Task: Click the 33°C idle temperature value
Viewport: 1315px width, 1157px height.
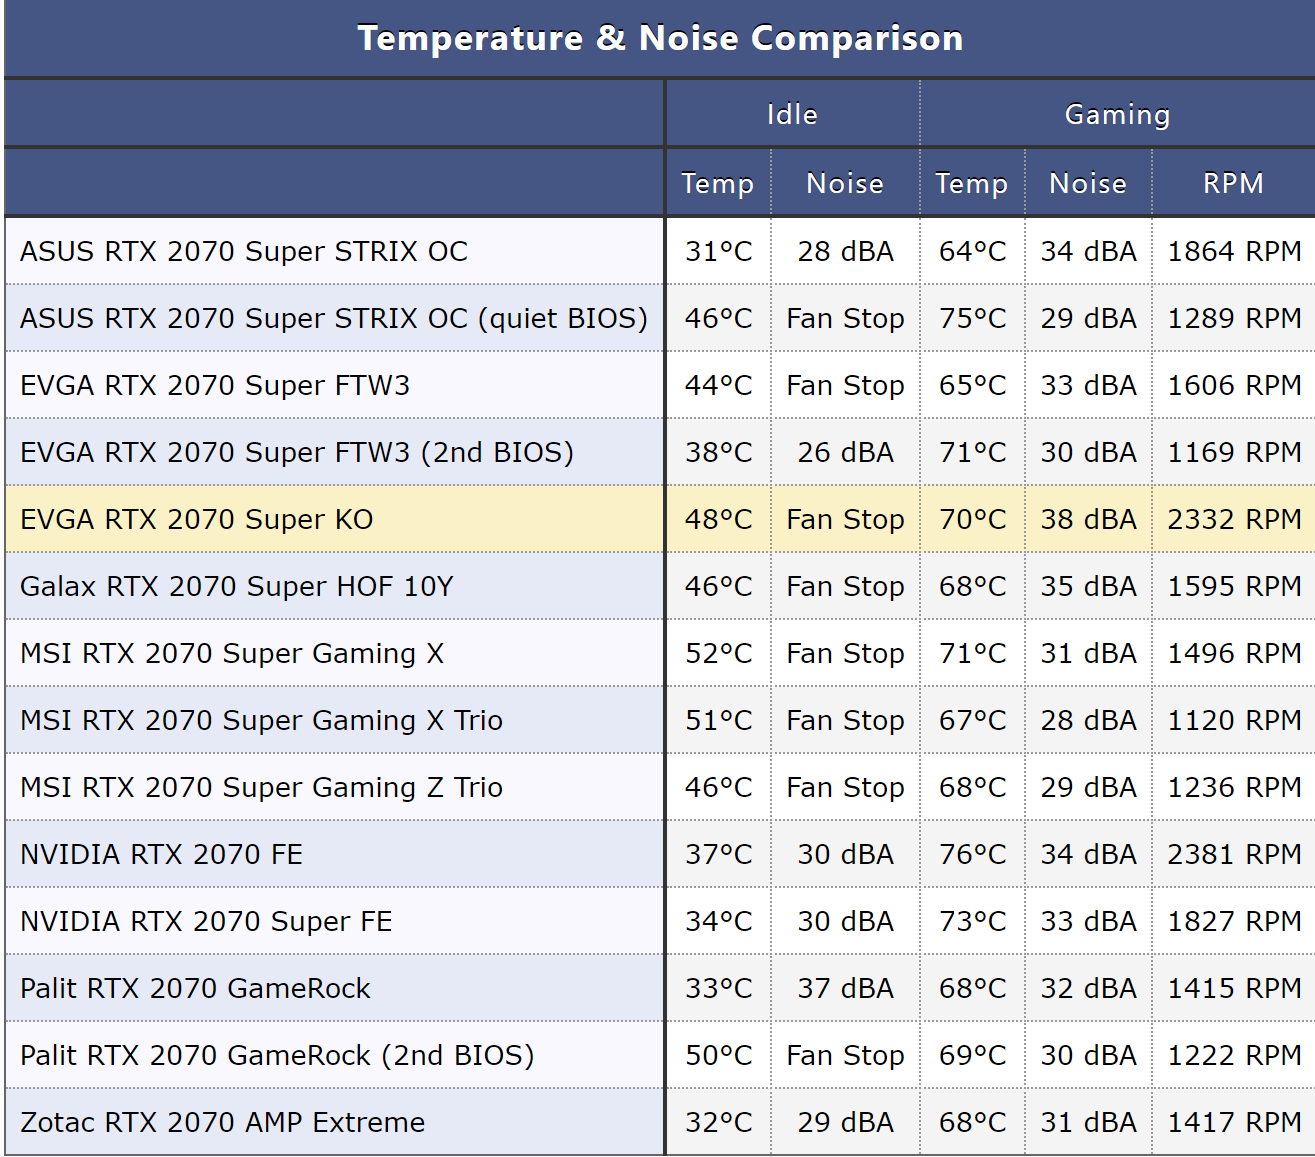Action: click(718, 988)
